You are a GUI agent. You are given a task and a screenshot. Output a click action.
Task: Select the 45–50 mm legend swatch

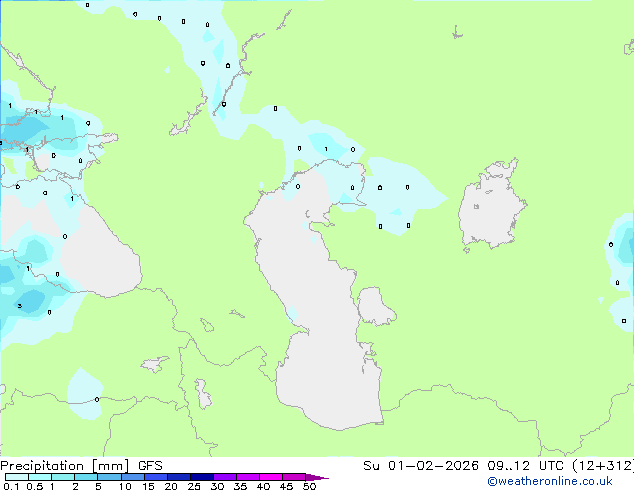tap(294, 477)
